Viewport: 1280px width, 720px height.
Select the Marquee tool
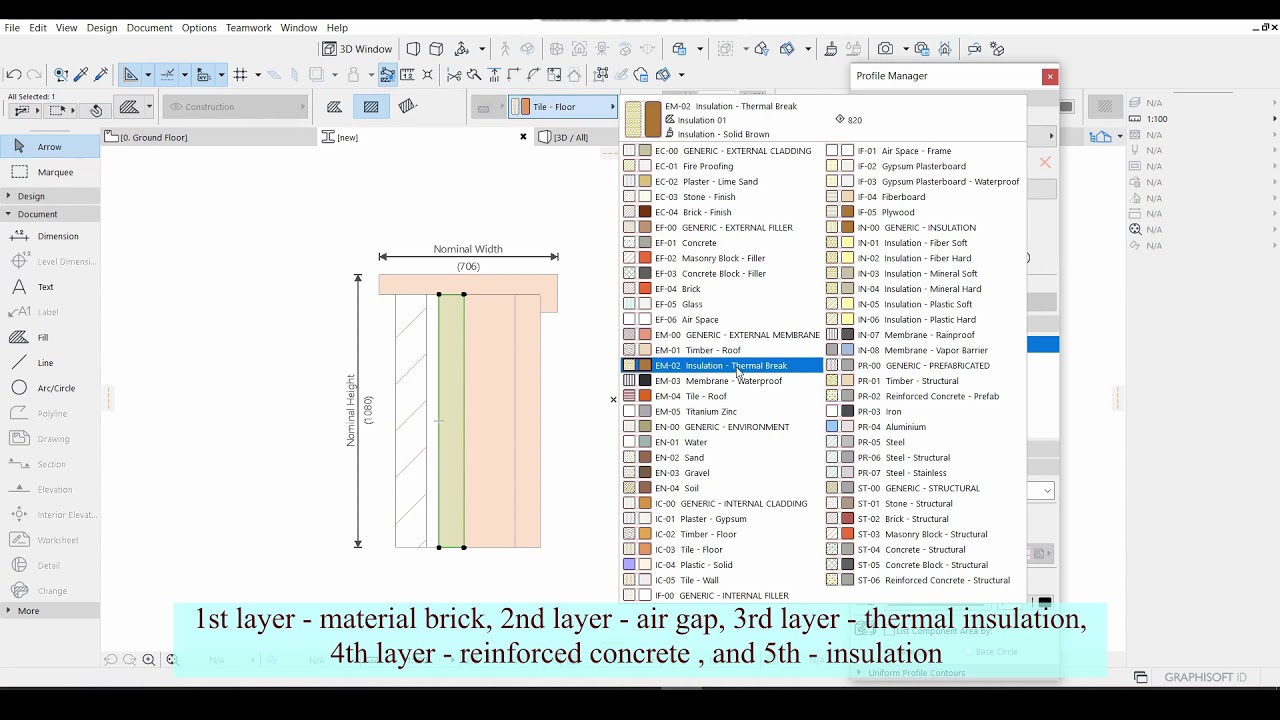point(50,172)
